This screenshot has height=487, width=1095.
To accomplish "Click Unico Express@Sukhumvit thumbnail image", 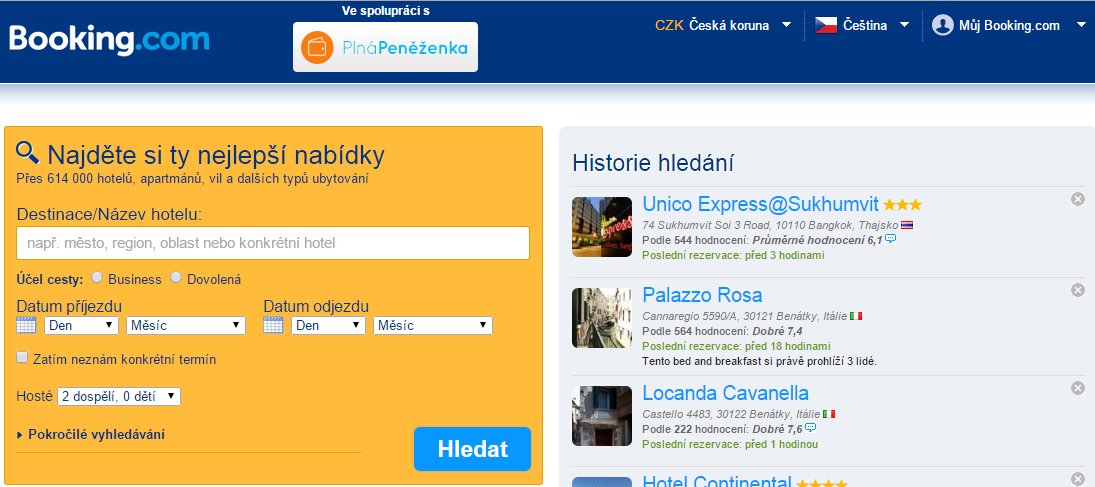I will 602,227.
